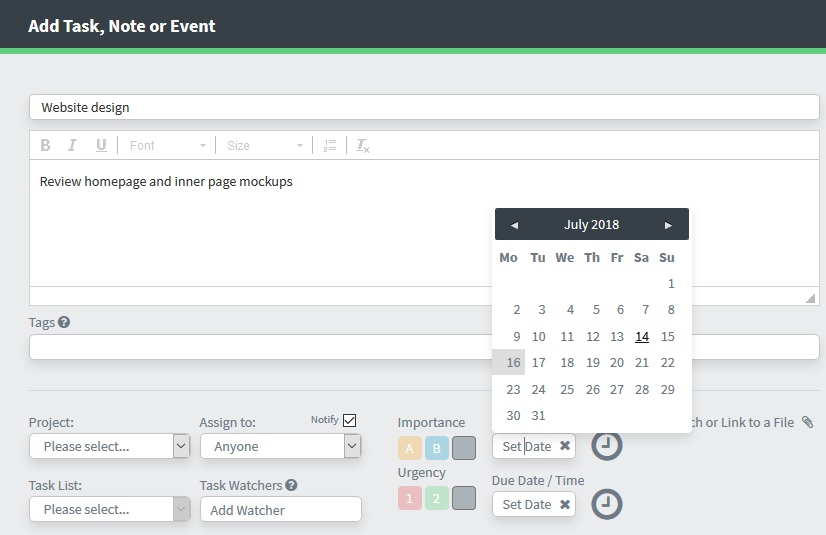Viewport: 826px width, 535px height.
Task: Open the Due Date time clock icon
Action: coord(606,504)
